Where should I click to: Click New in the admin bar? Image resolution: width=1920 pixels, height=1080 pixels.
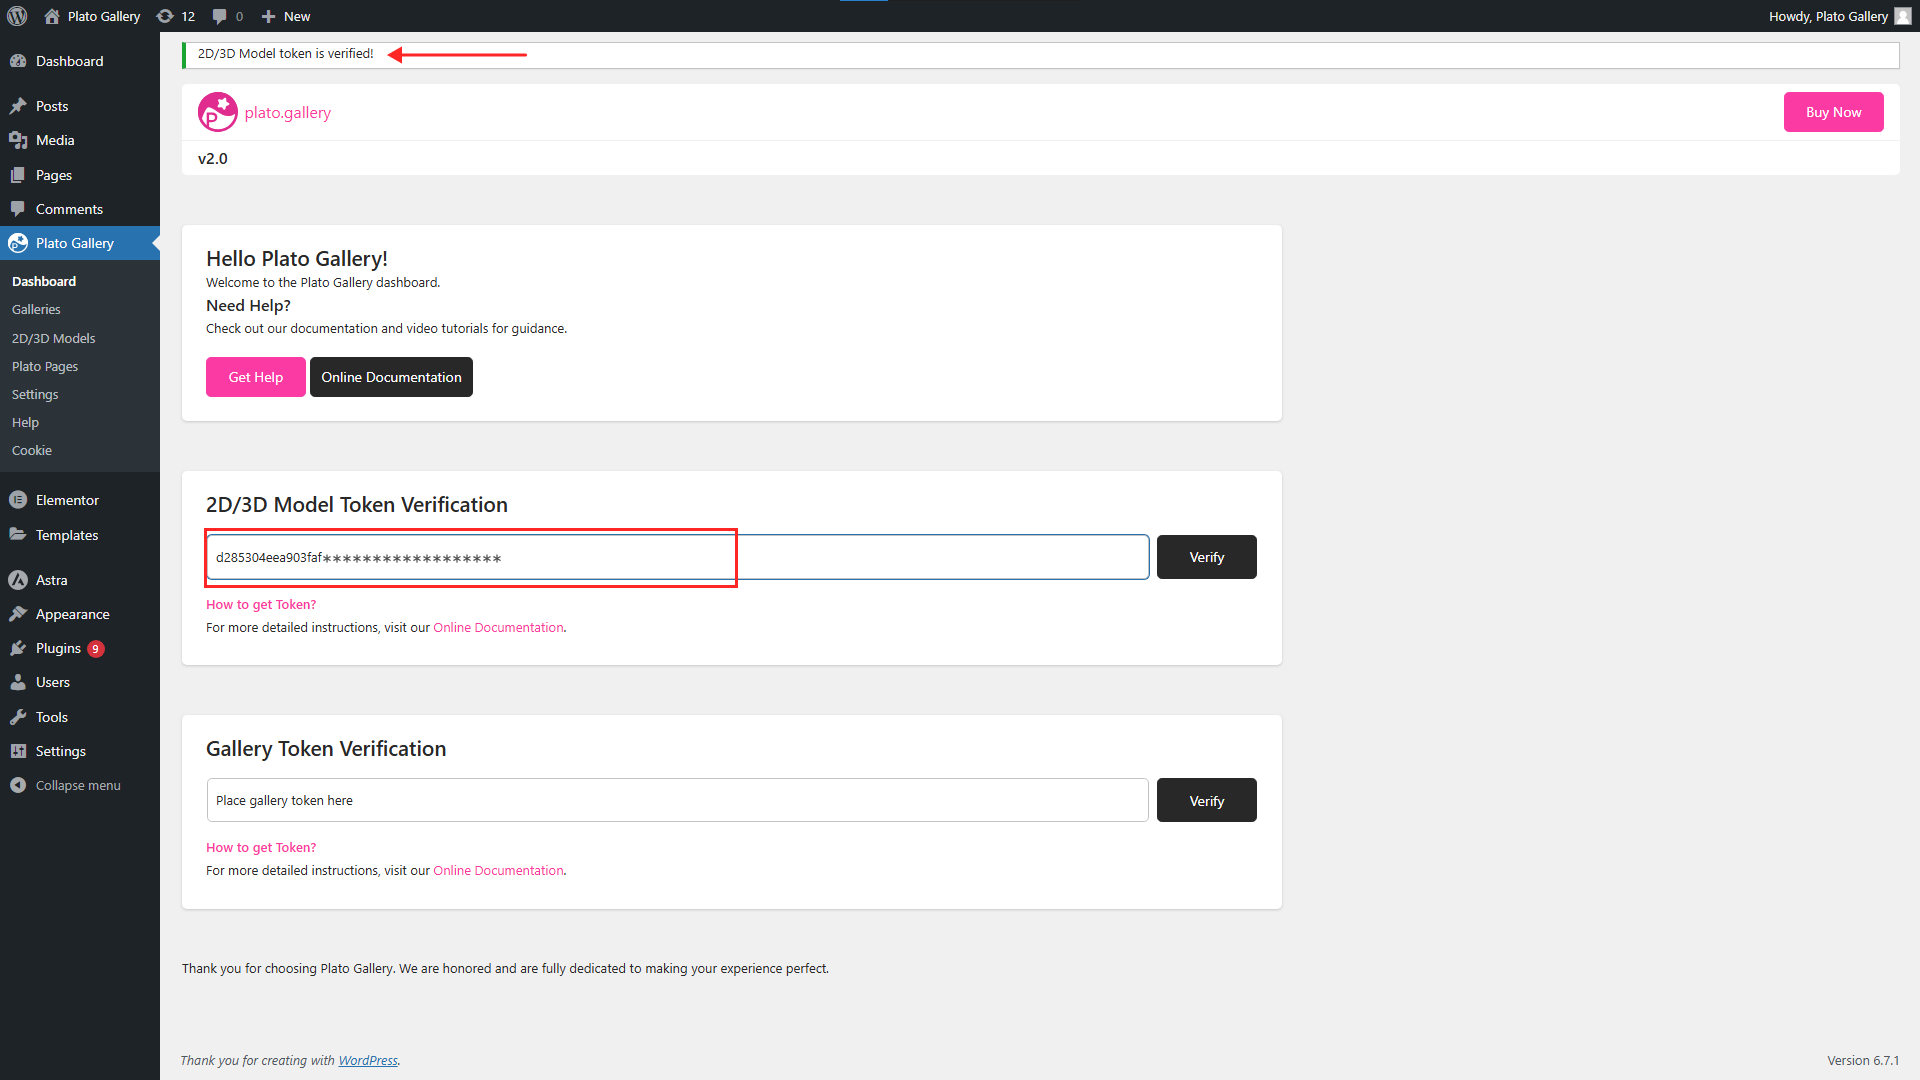tap(285, 16)
